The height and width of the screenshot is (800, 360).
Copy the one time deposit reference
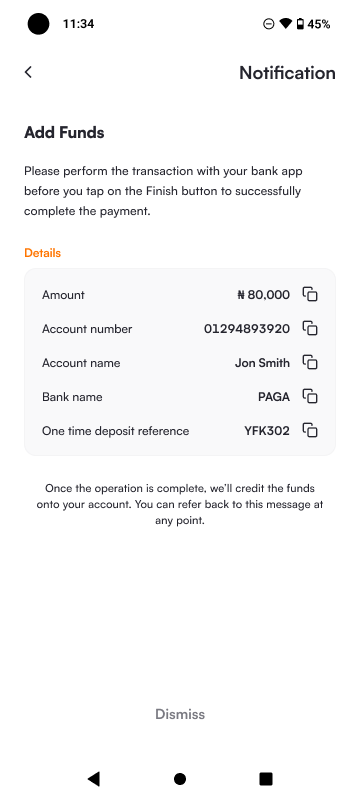pyautogui.click(x=310, y=431)
